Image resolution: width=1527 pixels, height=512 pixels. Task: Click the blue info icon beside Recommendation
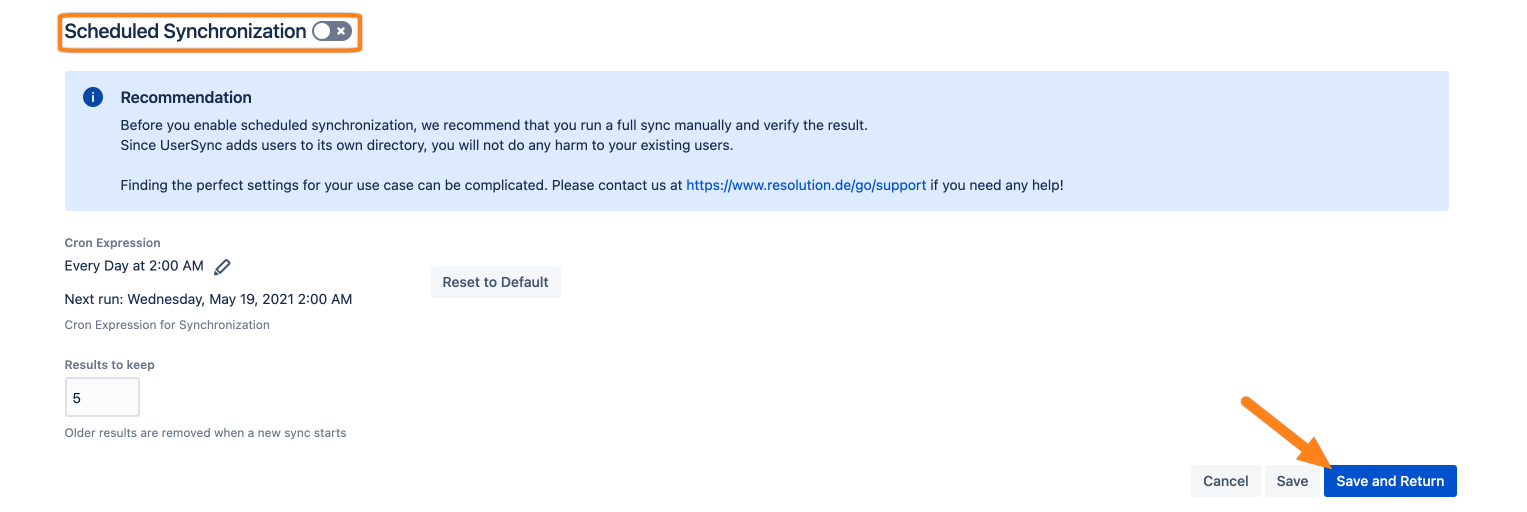[93, 97]
